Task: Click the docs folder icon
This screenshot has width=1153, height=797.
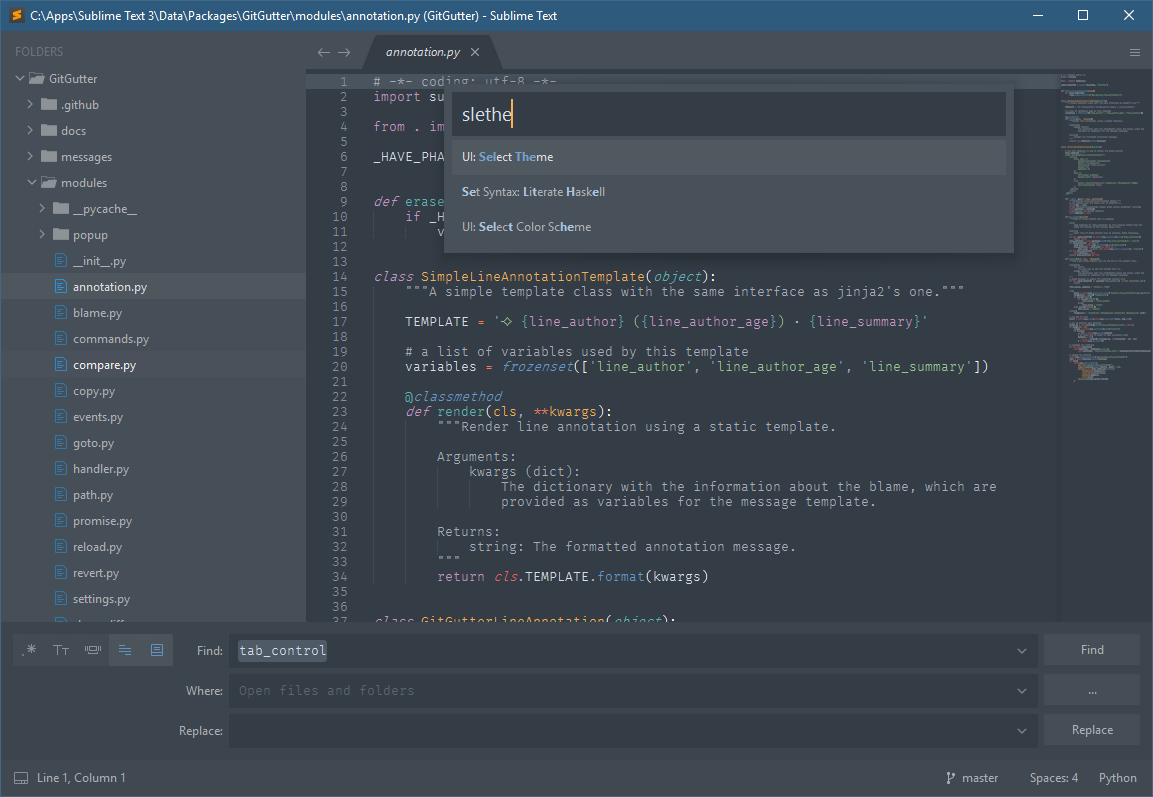Action: (x=49, y=130)
